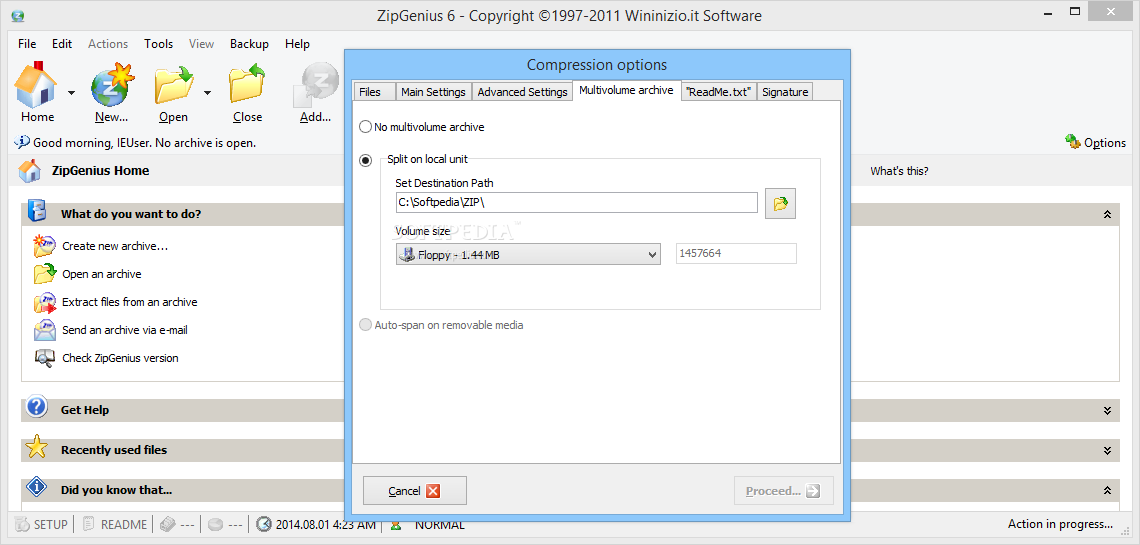Click the date and time in status bar
Screen dimensions: 1140x545
[x=326, y=524]
